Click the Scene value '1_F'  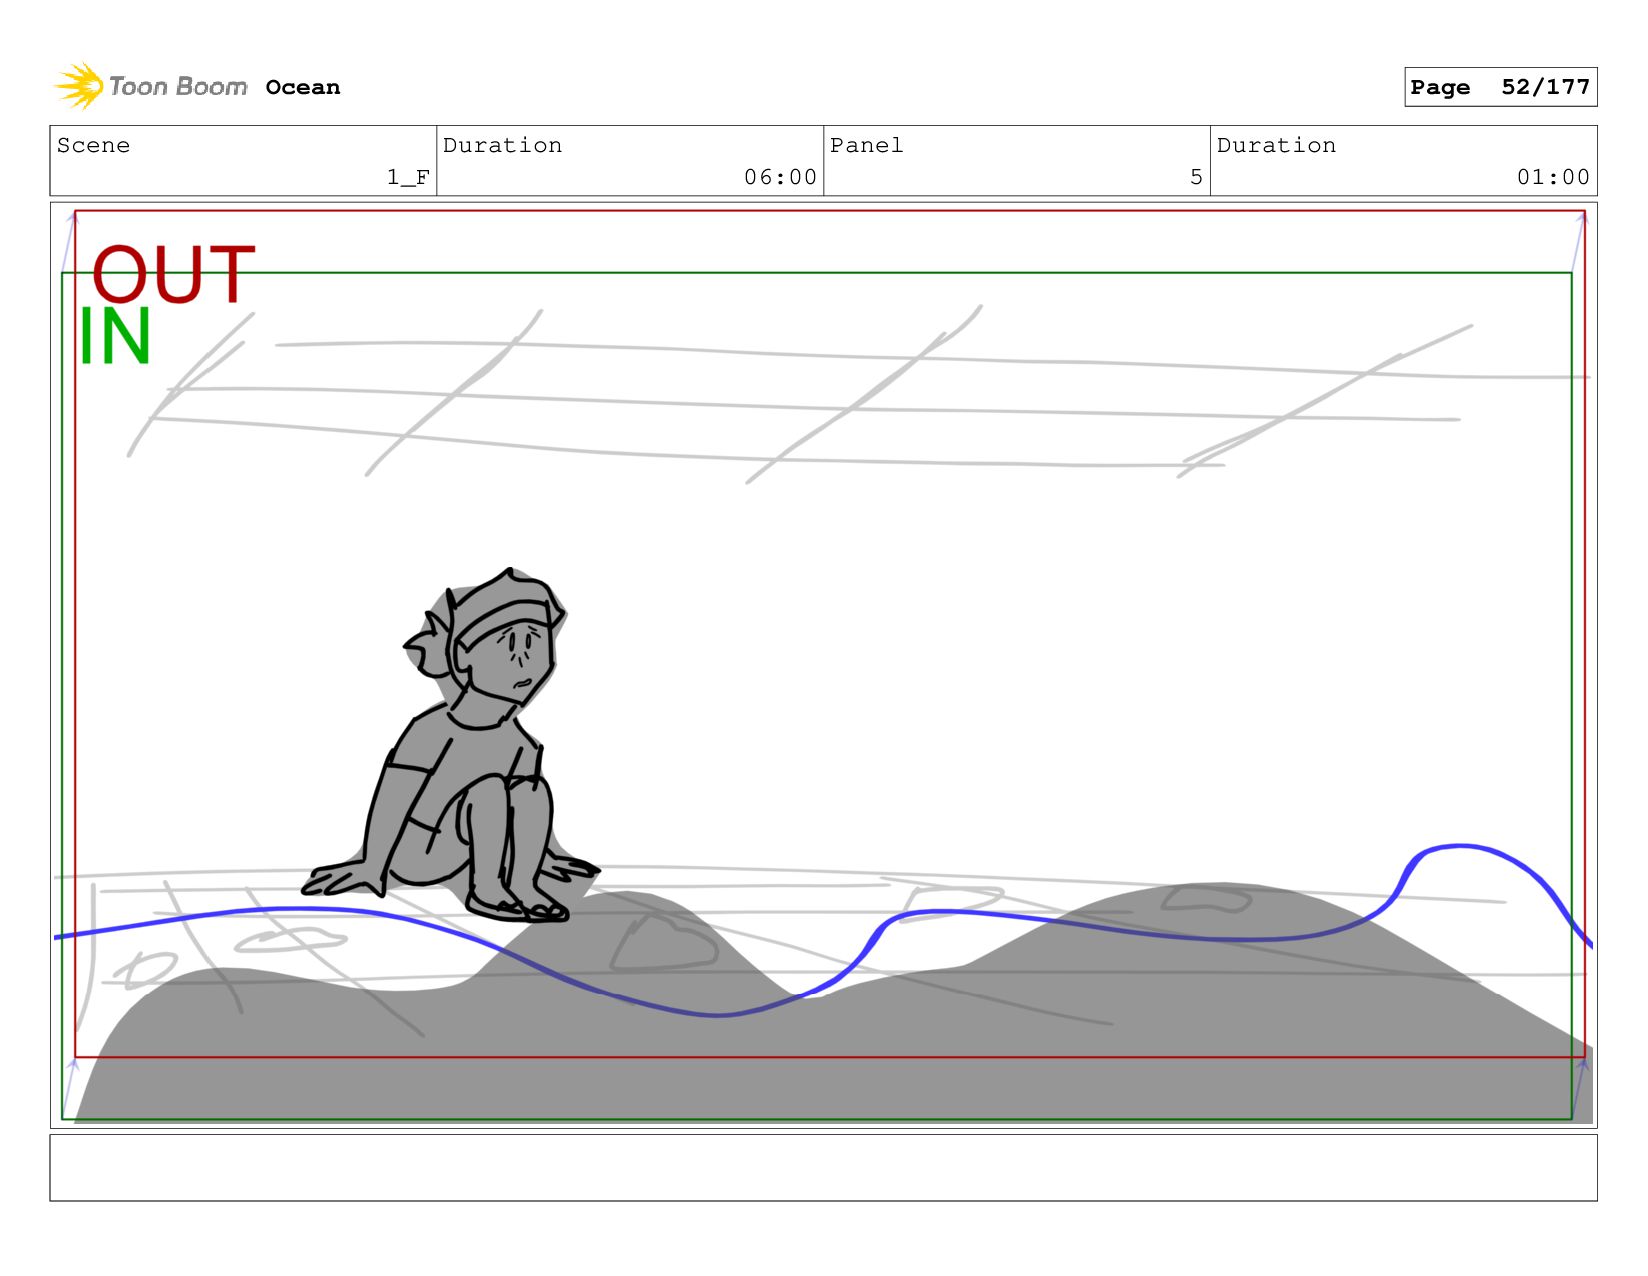[x=408, y=177]
